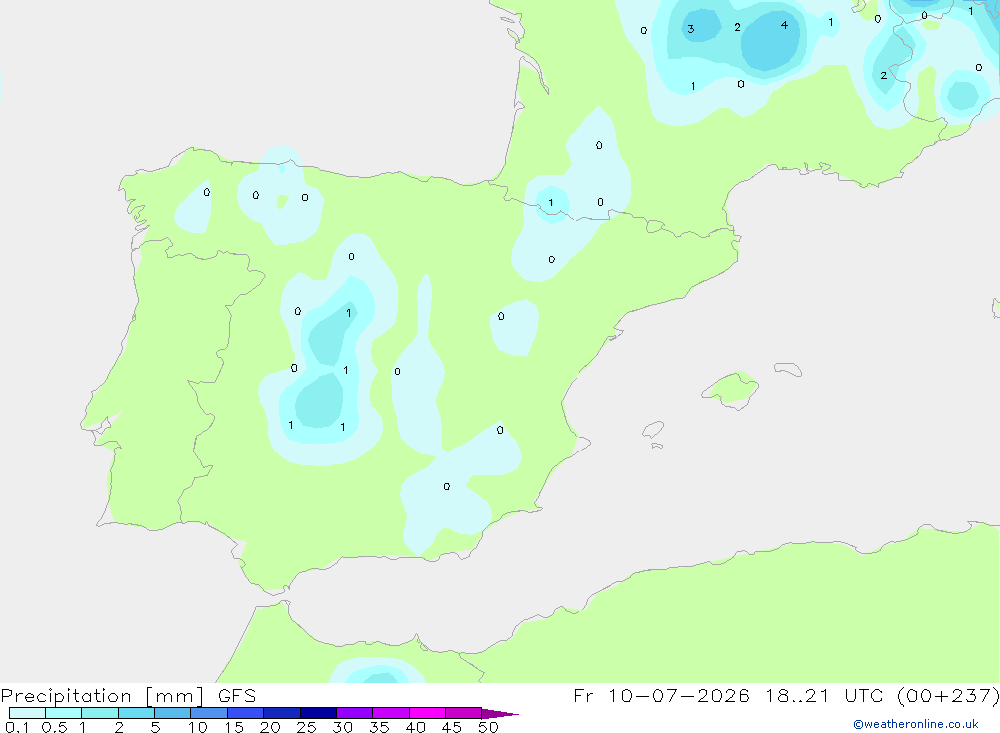The width and height of the screenshot is (1000, 733).
Task: Choose the 2–5 mm legend color swatch
Action: tap(136, 713)
